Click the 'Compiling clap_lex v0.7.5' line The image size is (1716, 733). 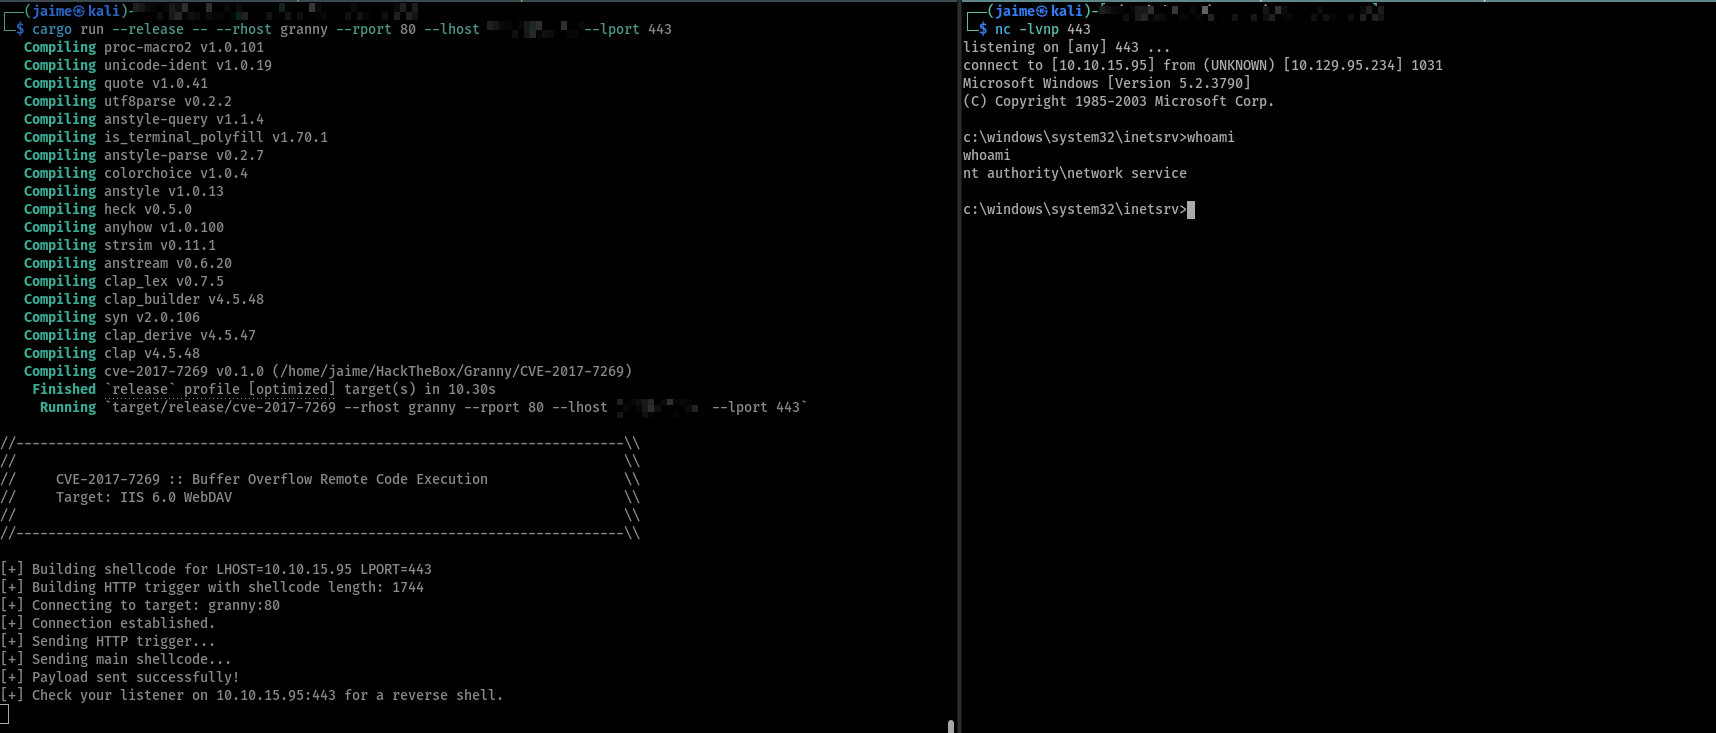(x=124, y=281)
